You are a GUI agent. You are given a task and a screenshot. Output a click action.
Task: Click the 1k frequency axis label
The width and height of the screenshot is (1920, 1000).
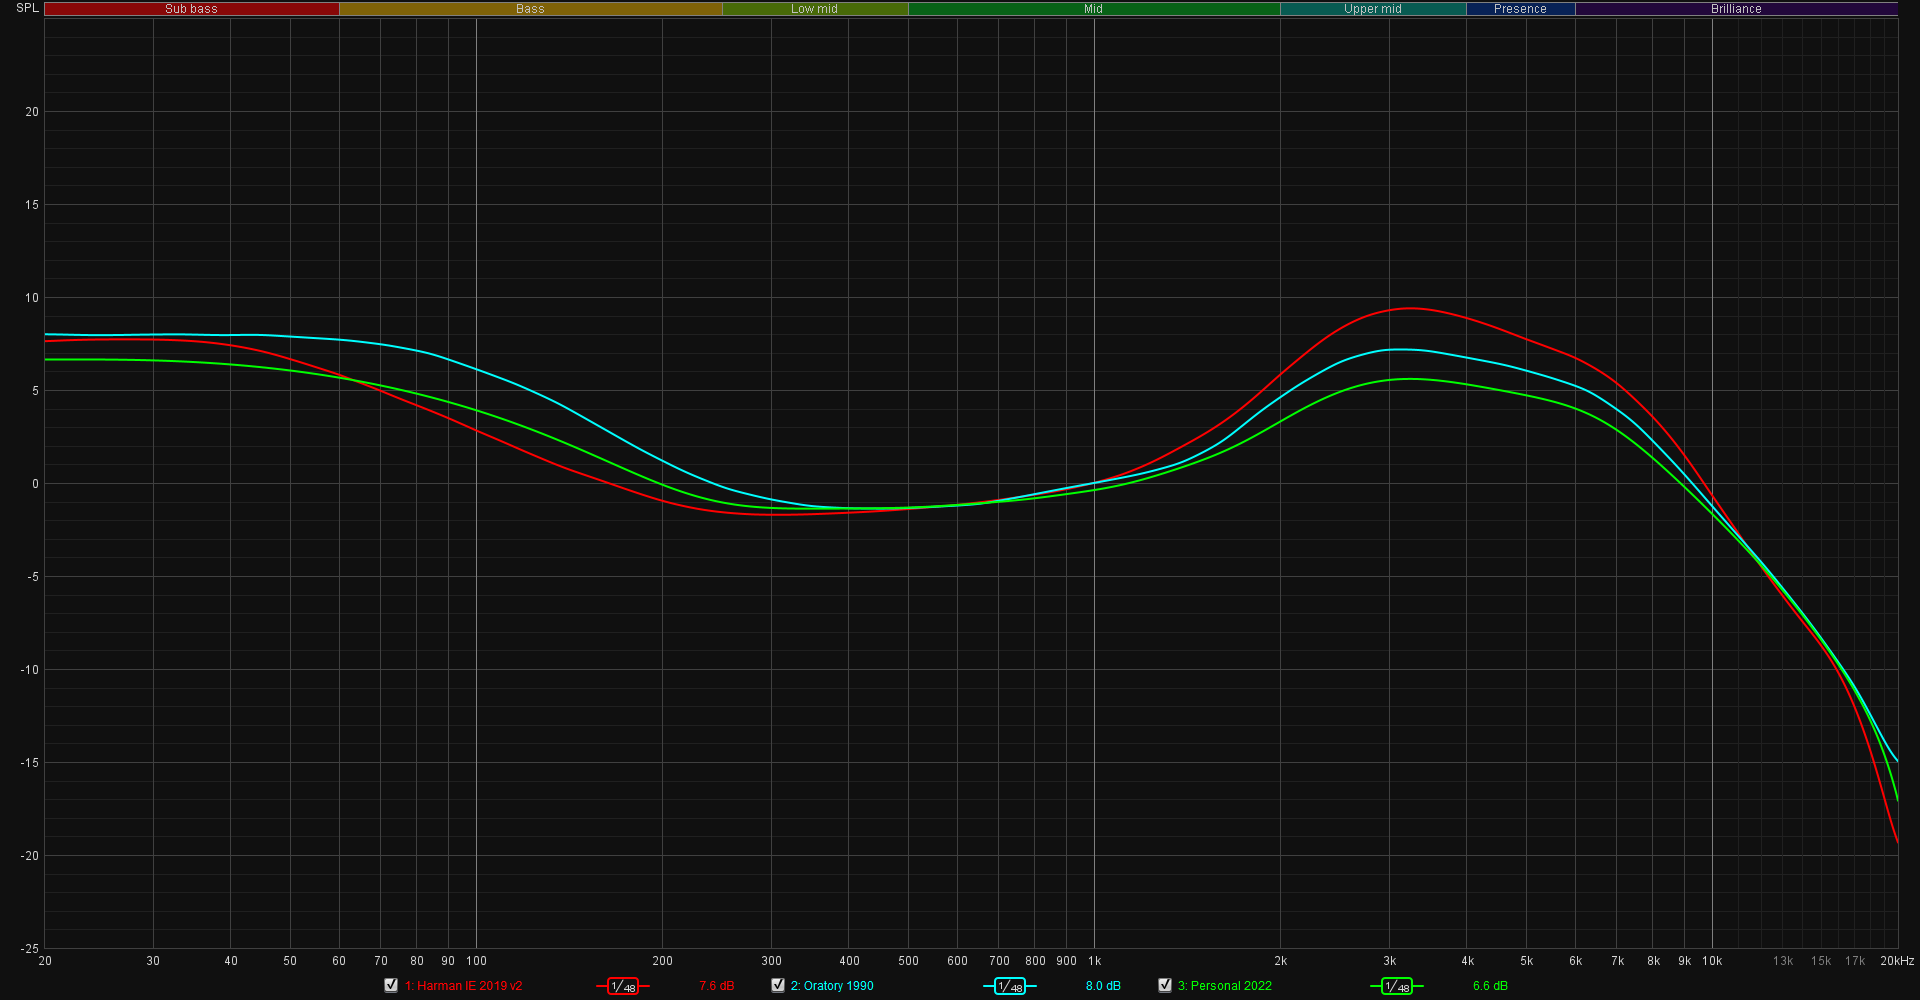pos(1095,961)
